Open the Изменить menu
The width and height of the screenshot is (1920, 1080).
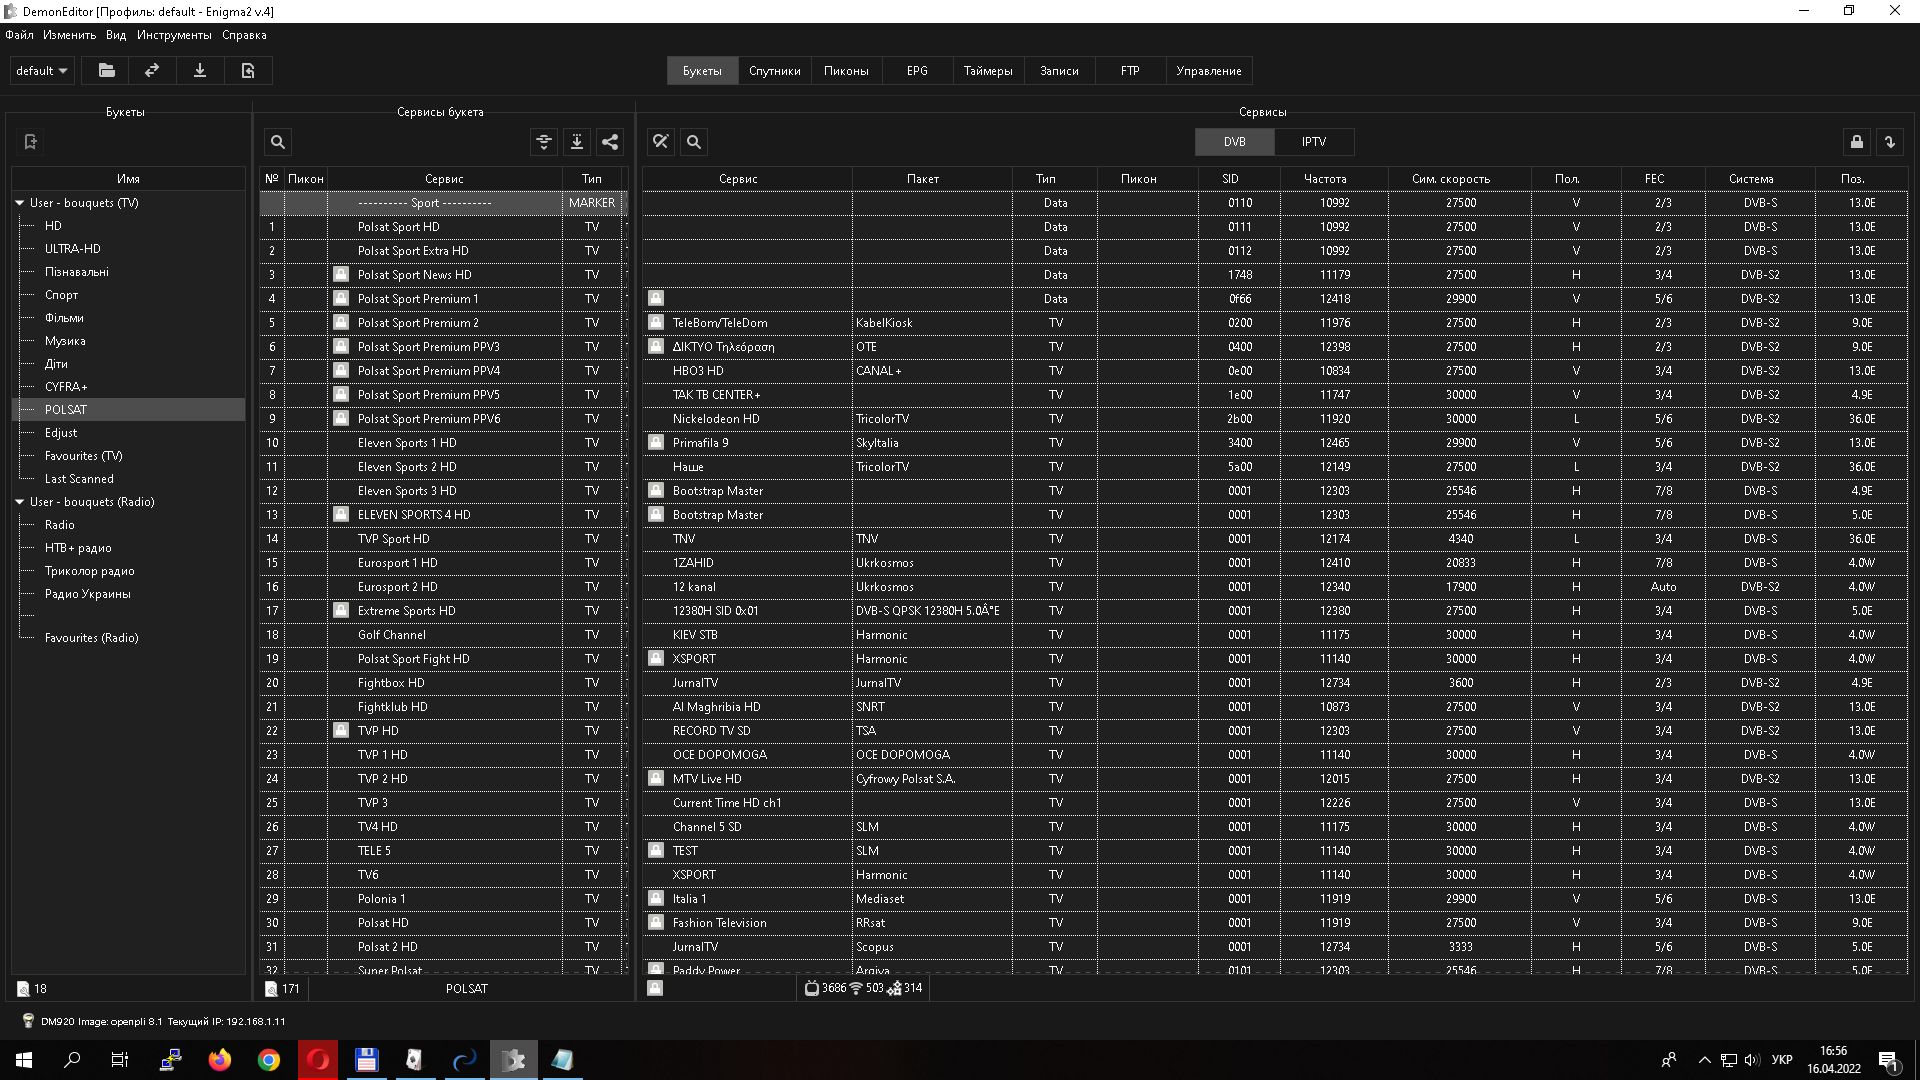(70, 35)
